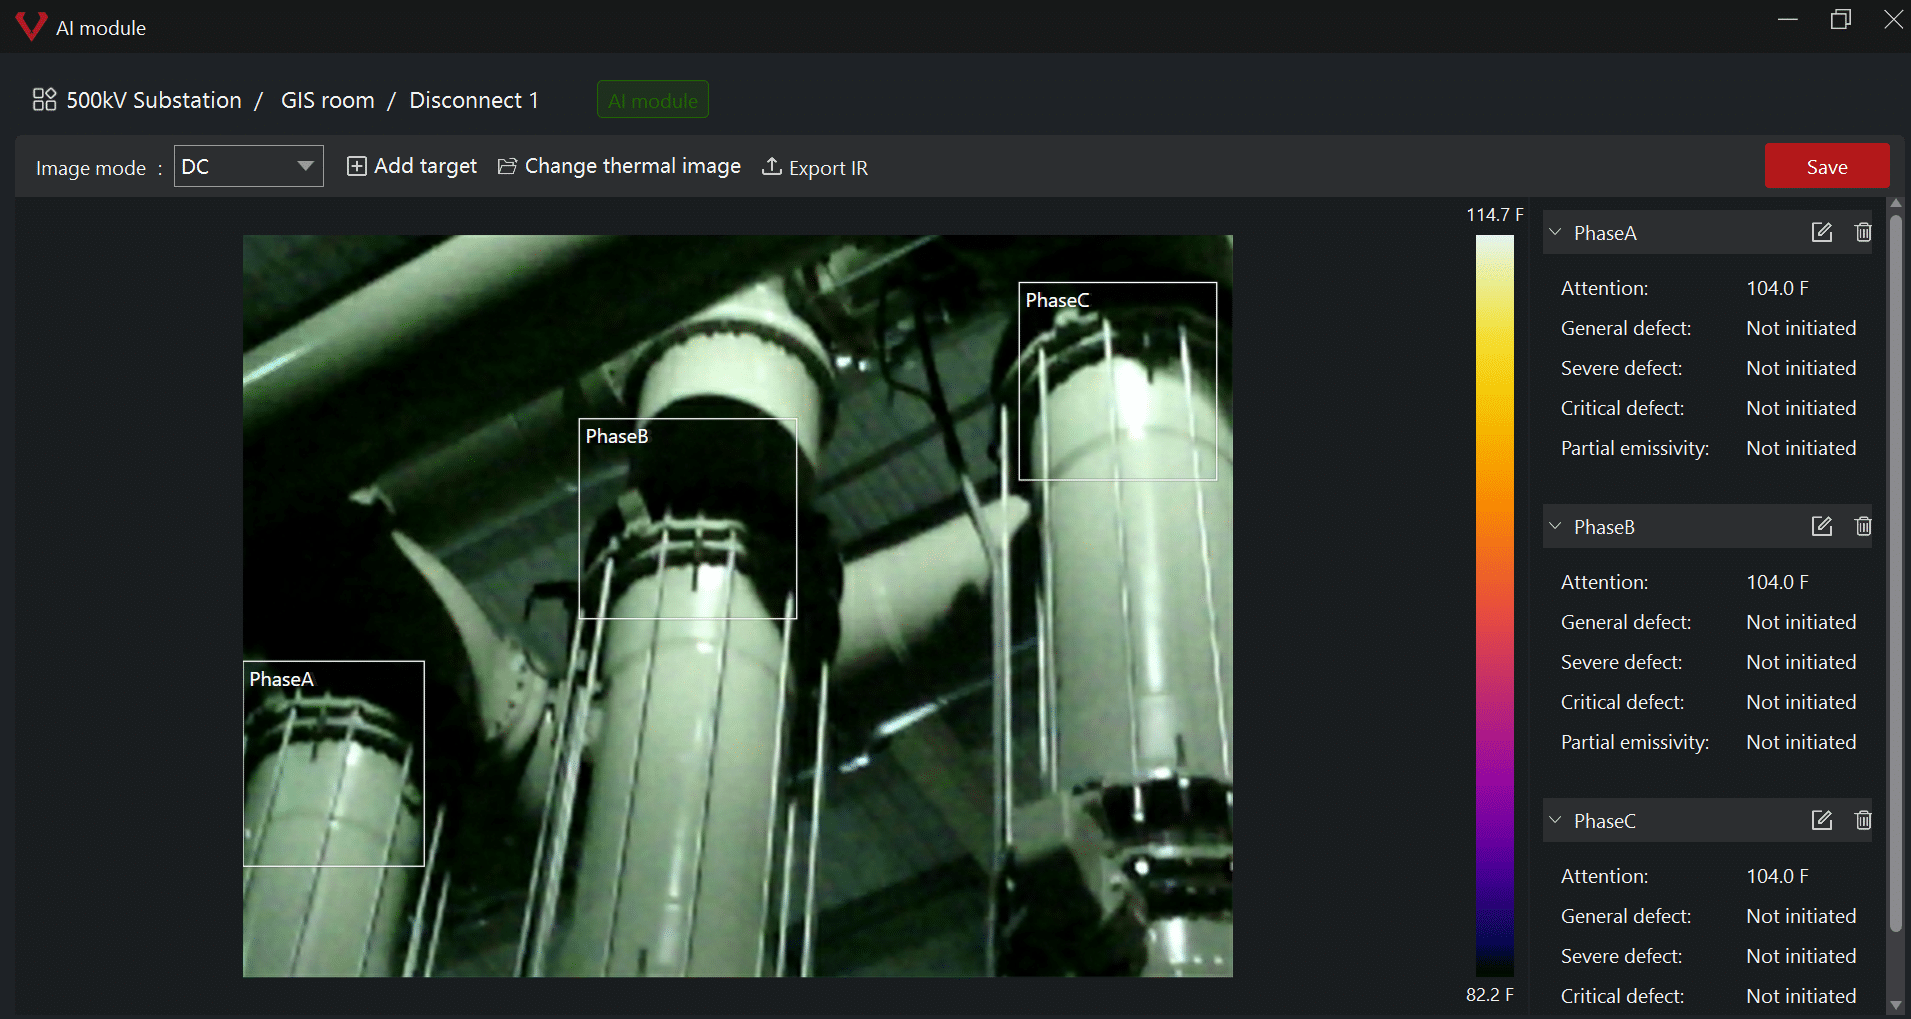Image resolution: width=1911 pixels, height=1019 pixels.
Task: Collapse the PhaseB panel
Action: click(x=1555, y=526)
